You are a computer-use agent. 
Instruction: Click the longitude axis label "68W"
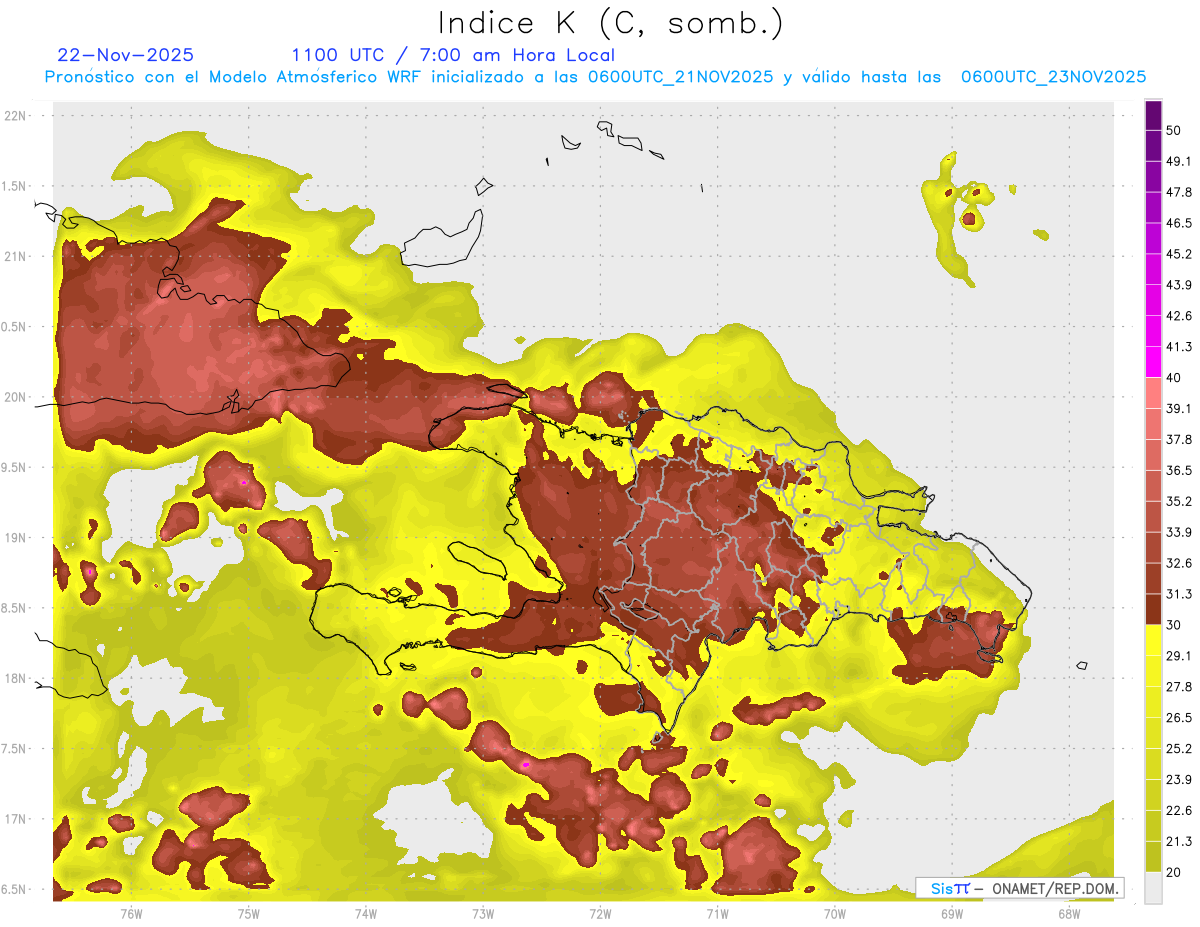[x=1069, y=913]
